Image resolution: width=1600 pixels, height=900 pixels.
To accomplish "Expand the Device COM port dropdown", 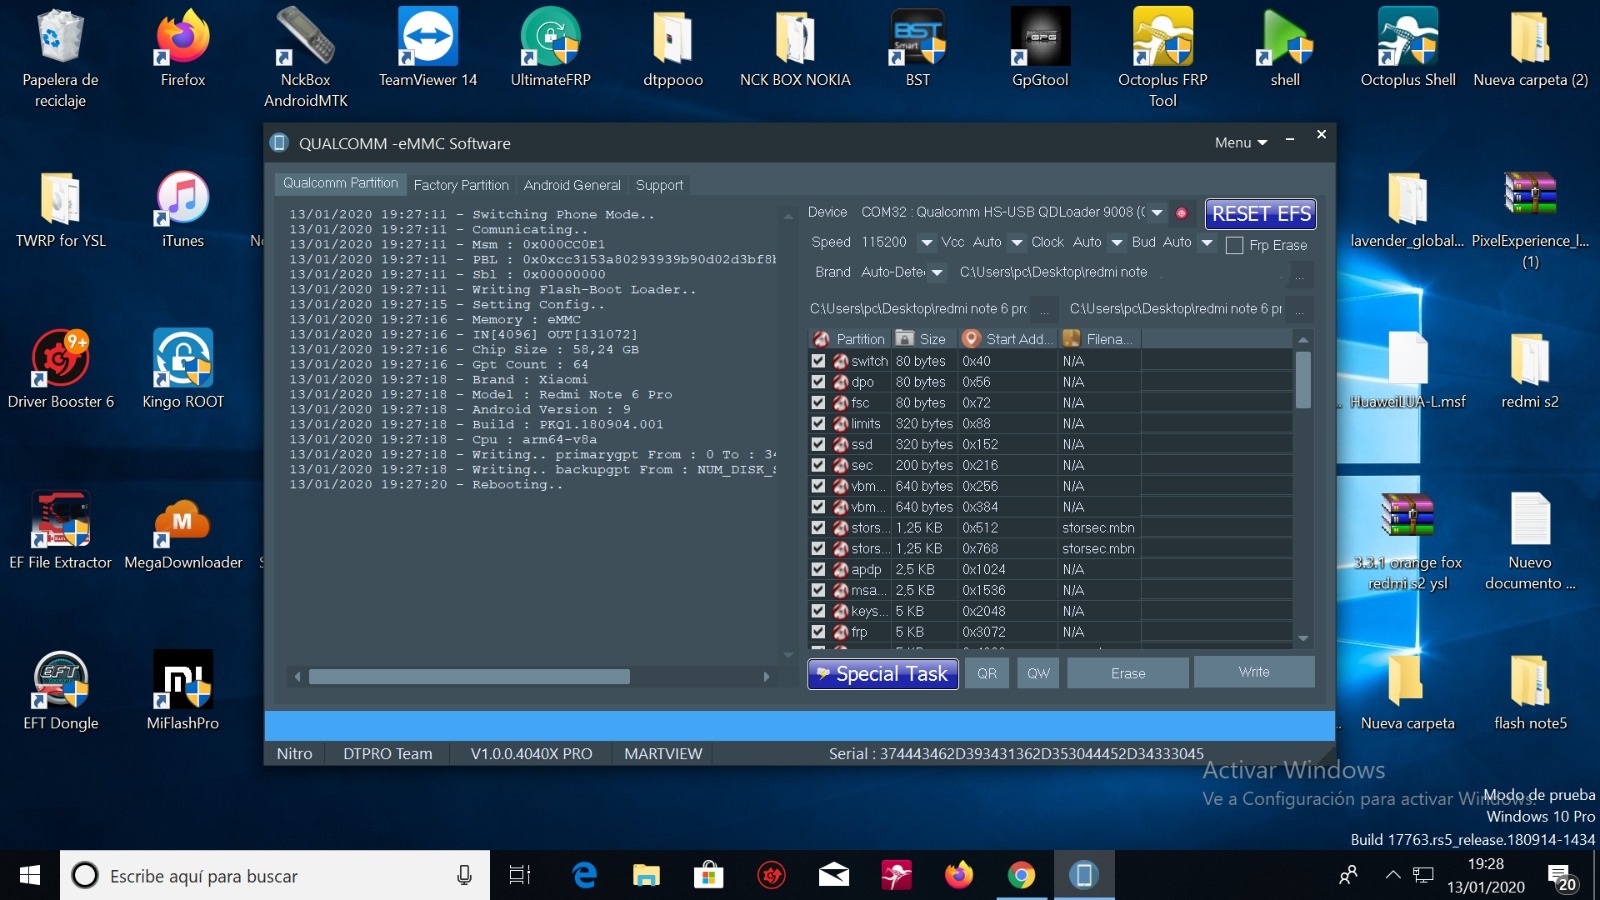I will pyautogui.click(x=1157, y=213).
